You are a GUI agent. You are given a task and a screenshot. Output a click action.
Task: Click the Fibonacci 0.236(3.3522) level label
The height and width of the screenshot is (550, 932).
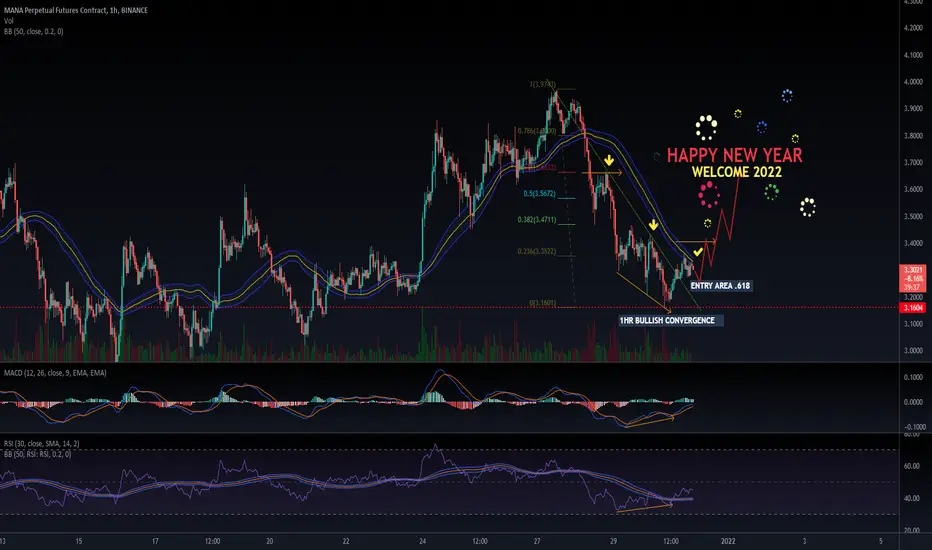tap(537, 252)
